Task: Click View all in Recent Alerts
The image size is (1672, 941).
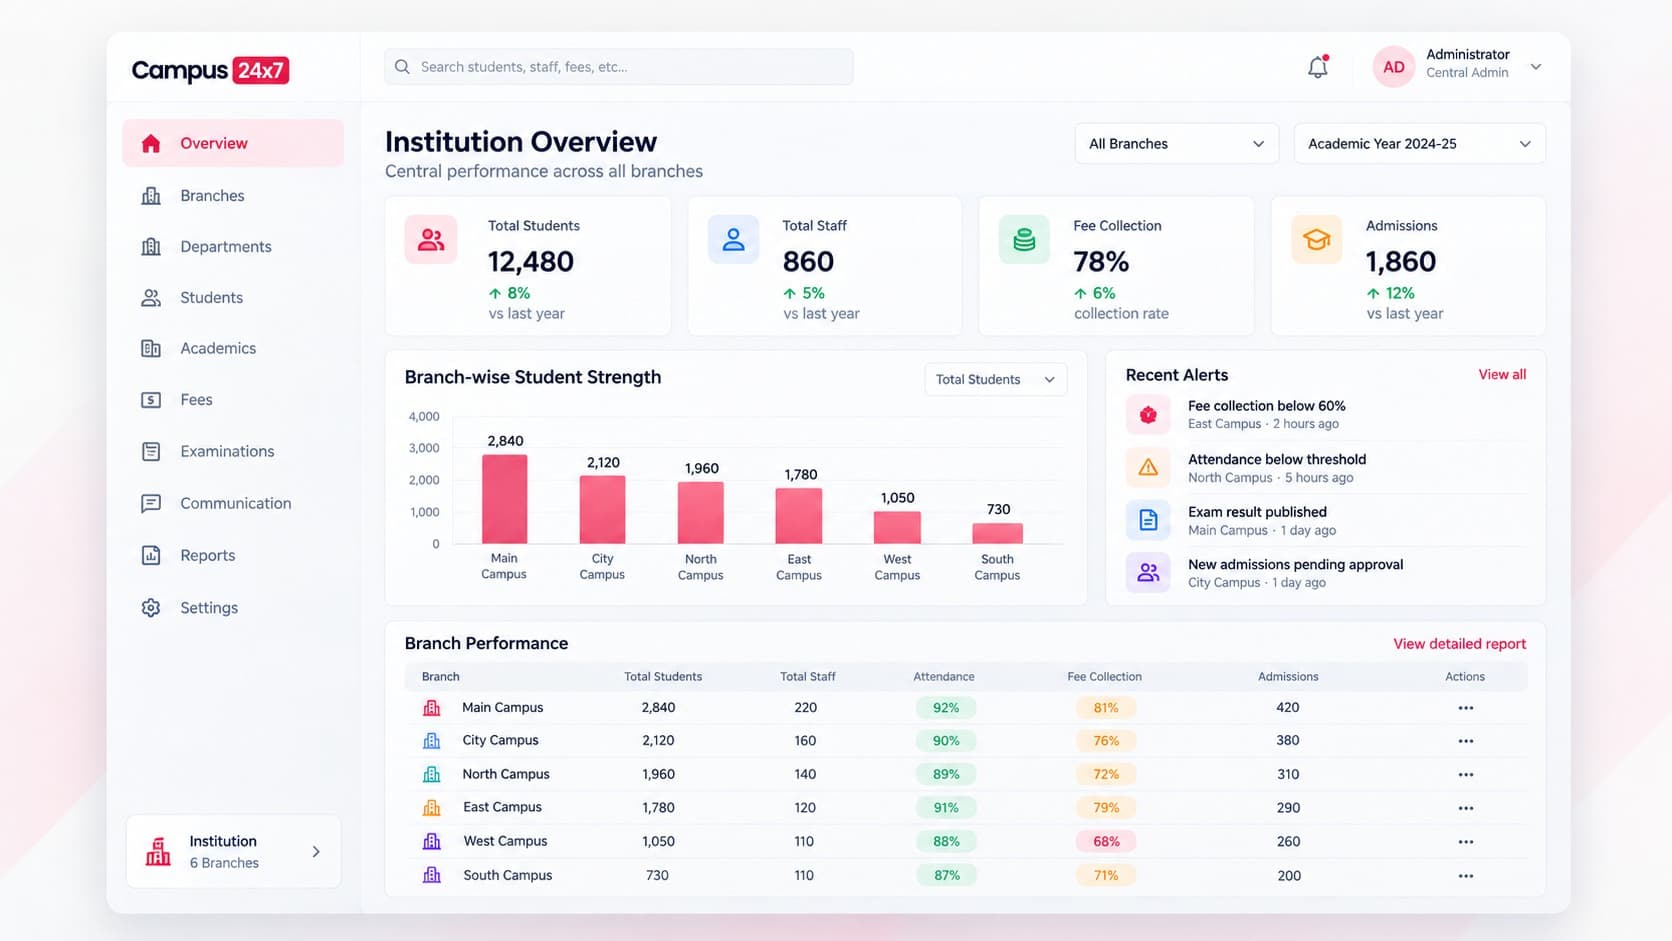Action: [x=1502, y=375]
